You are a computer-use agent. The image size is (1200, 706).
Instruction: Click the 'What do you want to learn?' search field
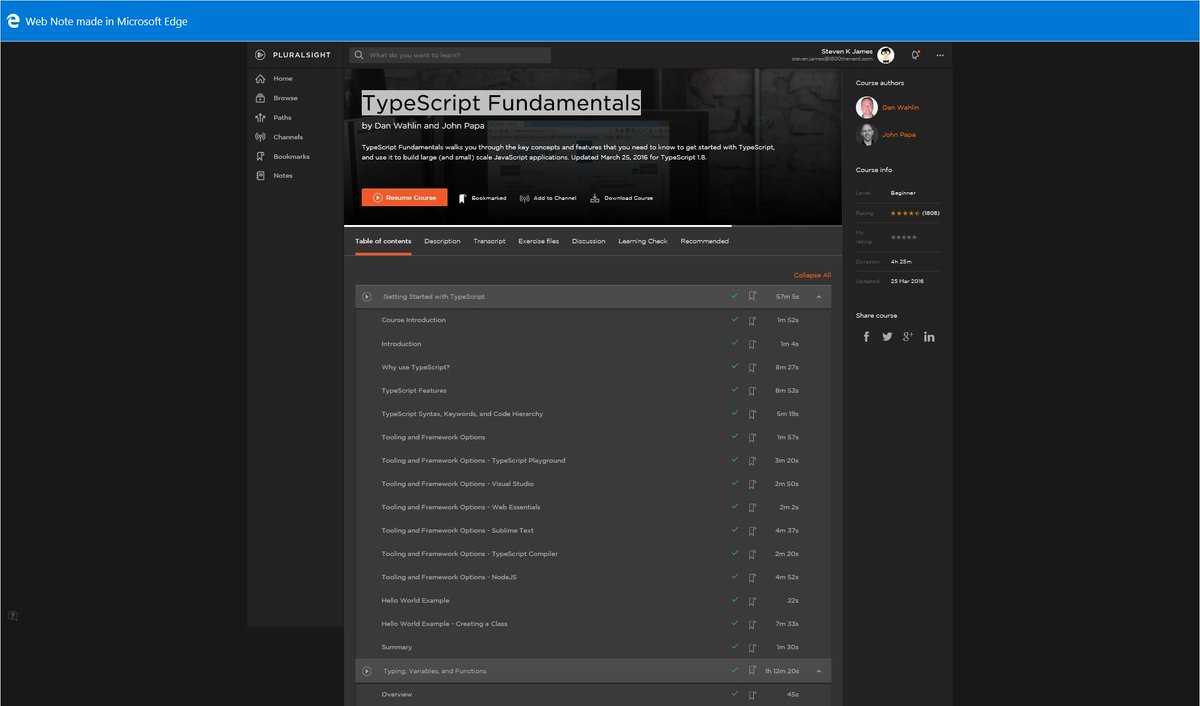(452, 55)
